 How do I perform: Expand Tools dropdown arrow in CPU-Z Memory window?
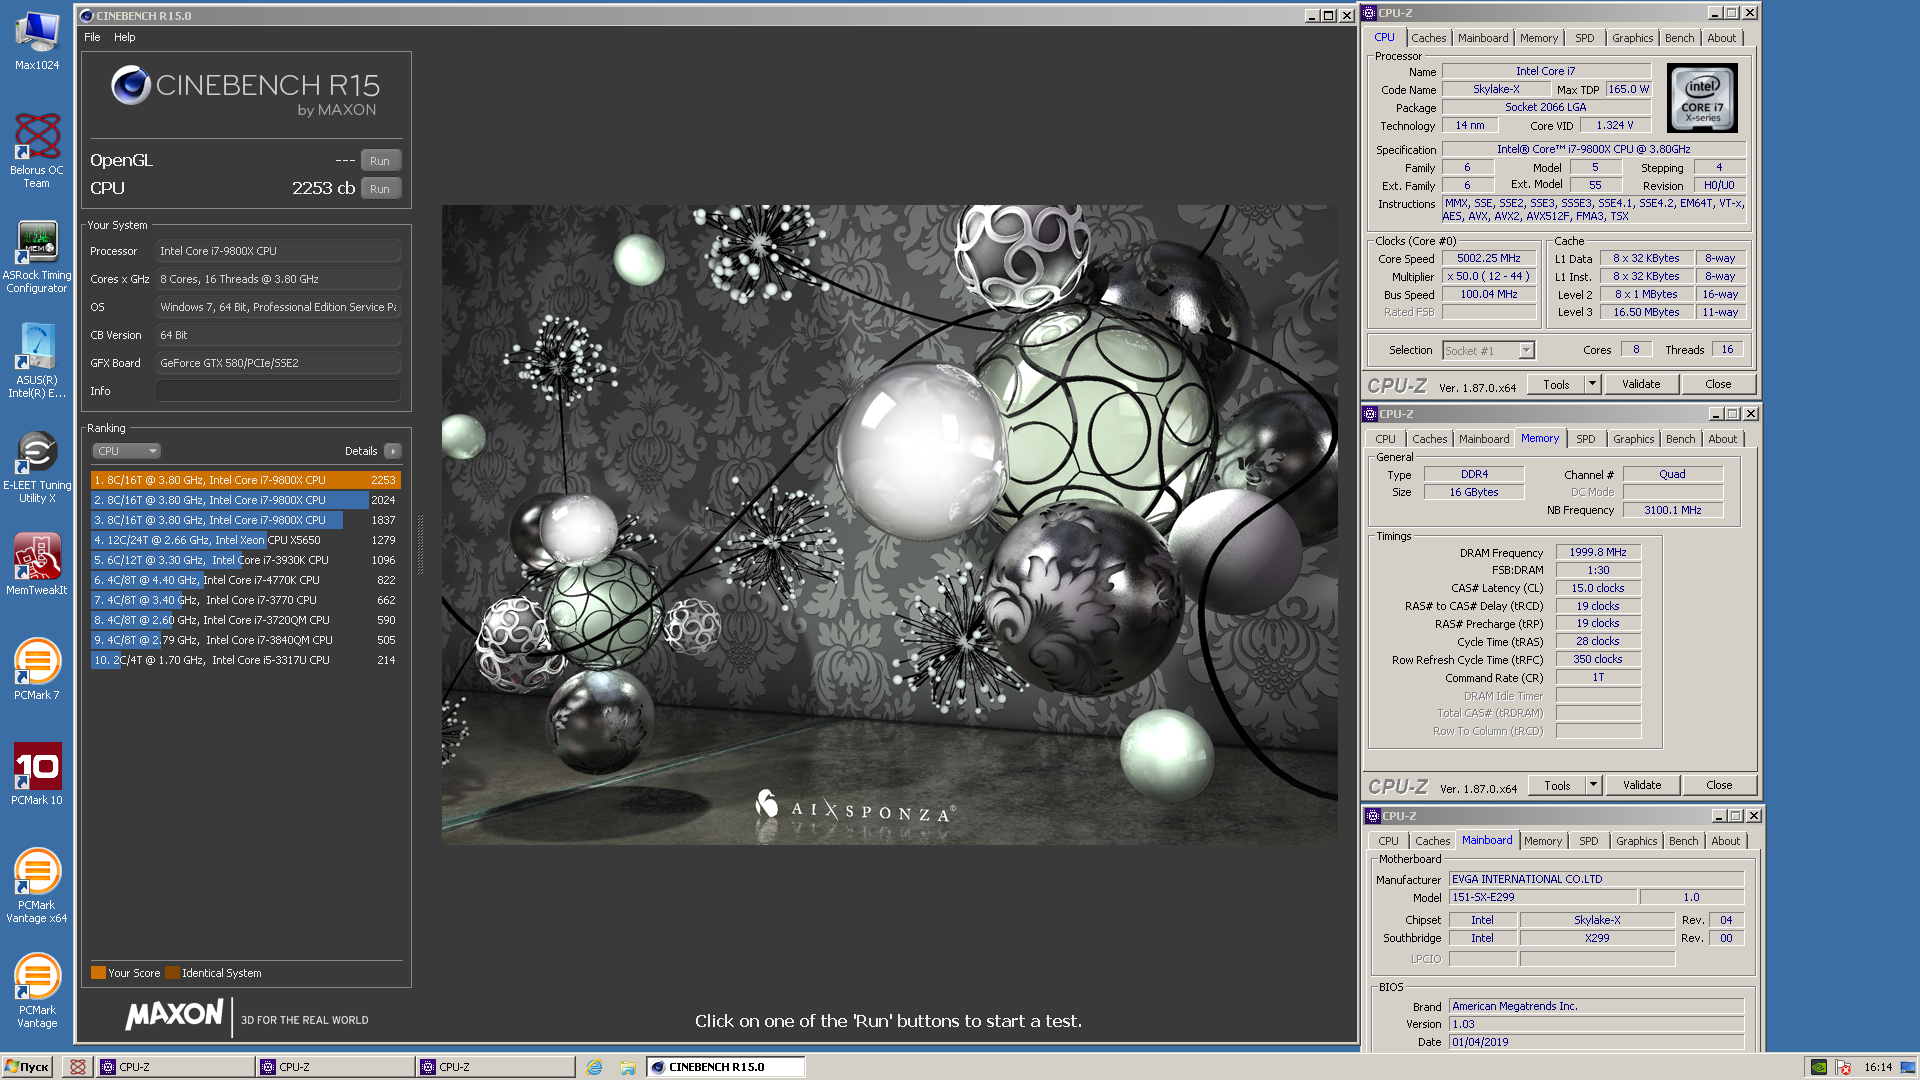tap(1593, 785)
